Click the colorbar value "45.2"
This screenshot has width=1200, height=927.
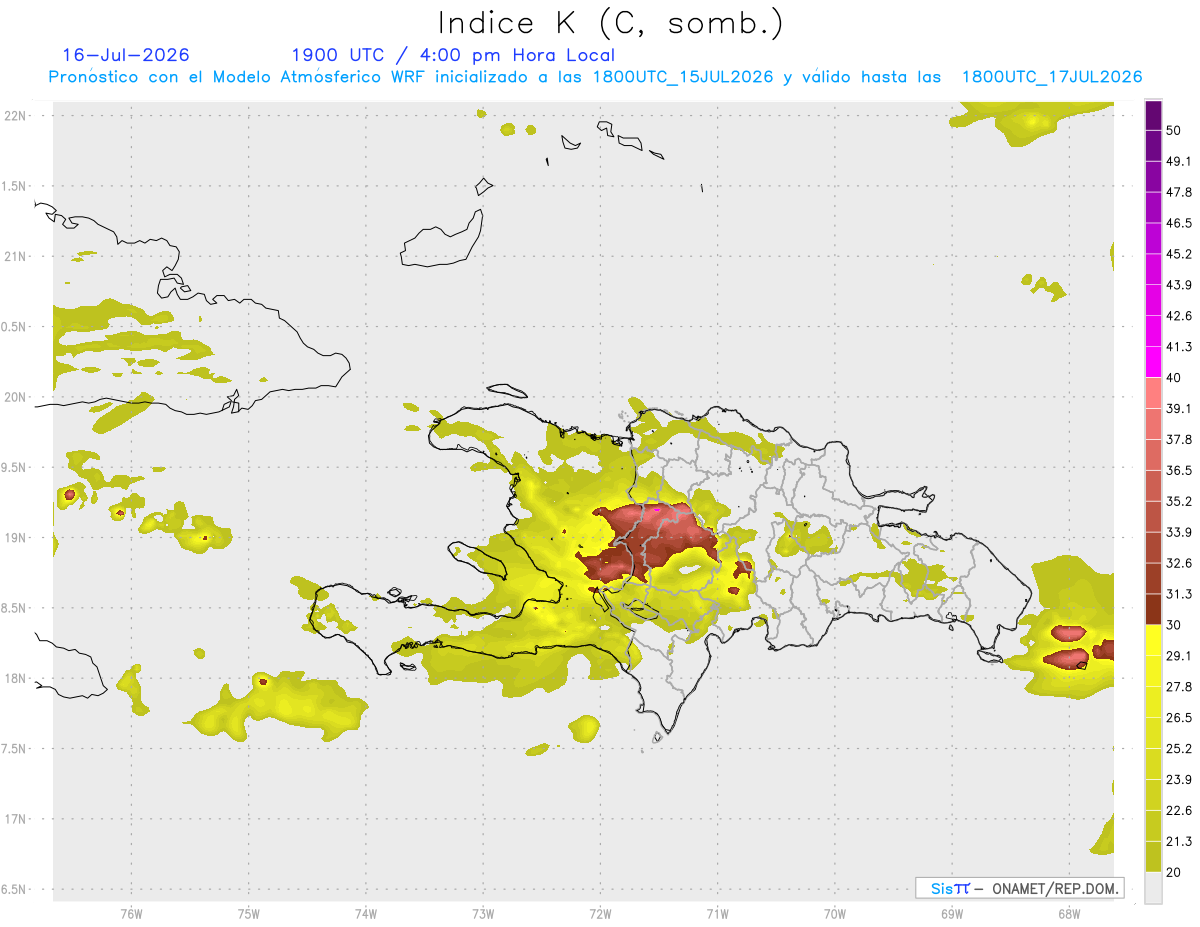click(1179, 254)
